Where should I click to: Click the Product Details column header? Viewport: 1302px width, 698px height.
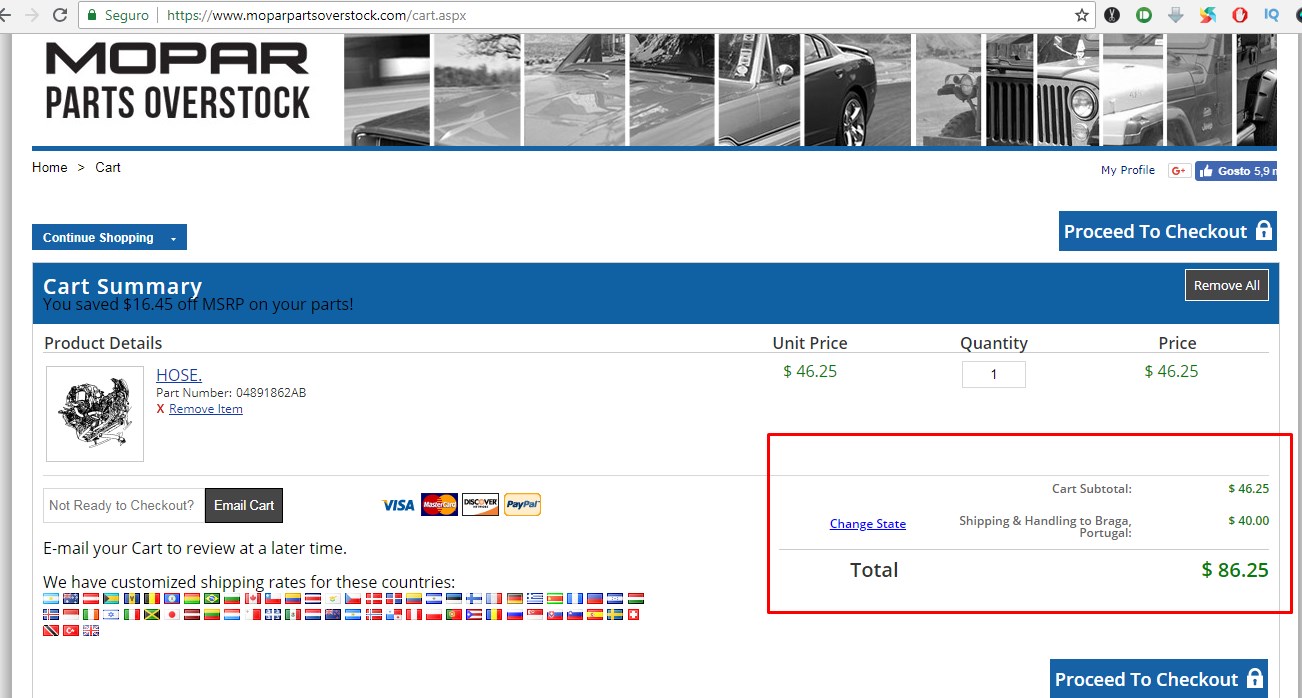103,343
